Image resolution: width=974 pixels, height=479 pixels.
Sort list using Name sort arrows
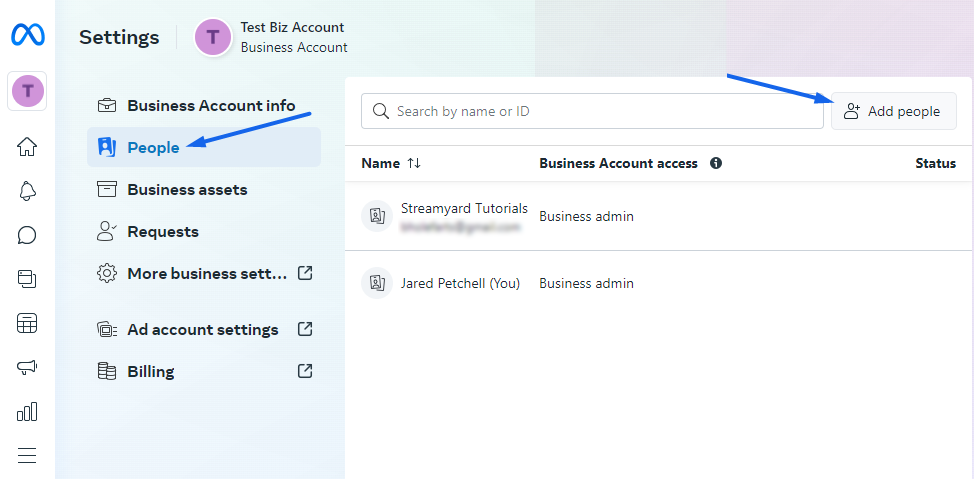[x=414, y=163]
